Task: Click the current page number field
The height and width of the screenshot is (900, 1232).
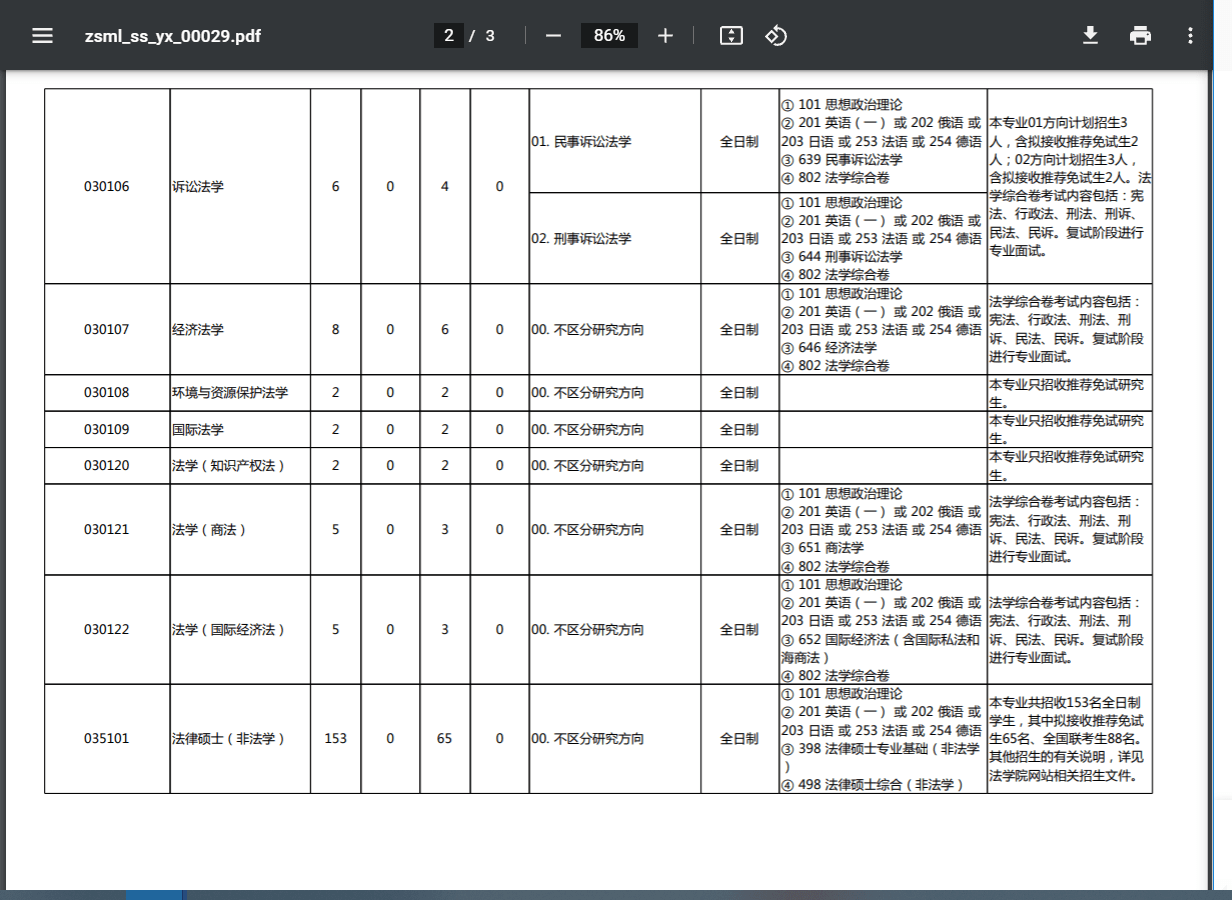Action: point(449,36)
